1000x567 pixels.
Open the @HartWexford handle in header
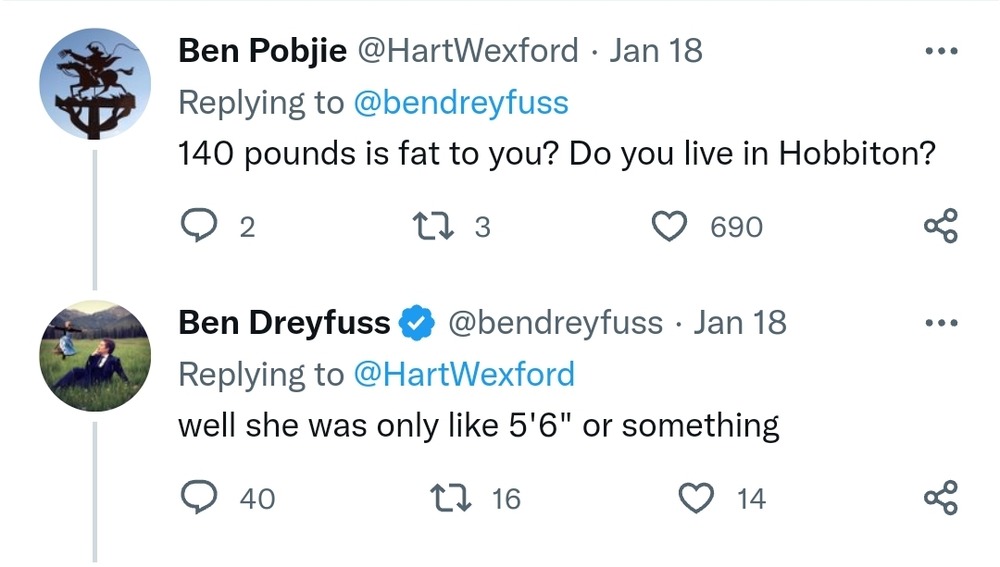(x=467, y=50)
